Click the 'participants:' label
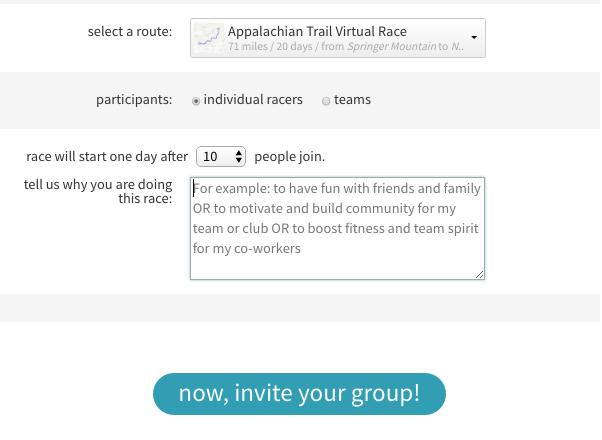 tap(134, 100)
